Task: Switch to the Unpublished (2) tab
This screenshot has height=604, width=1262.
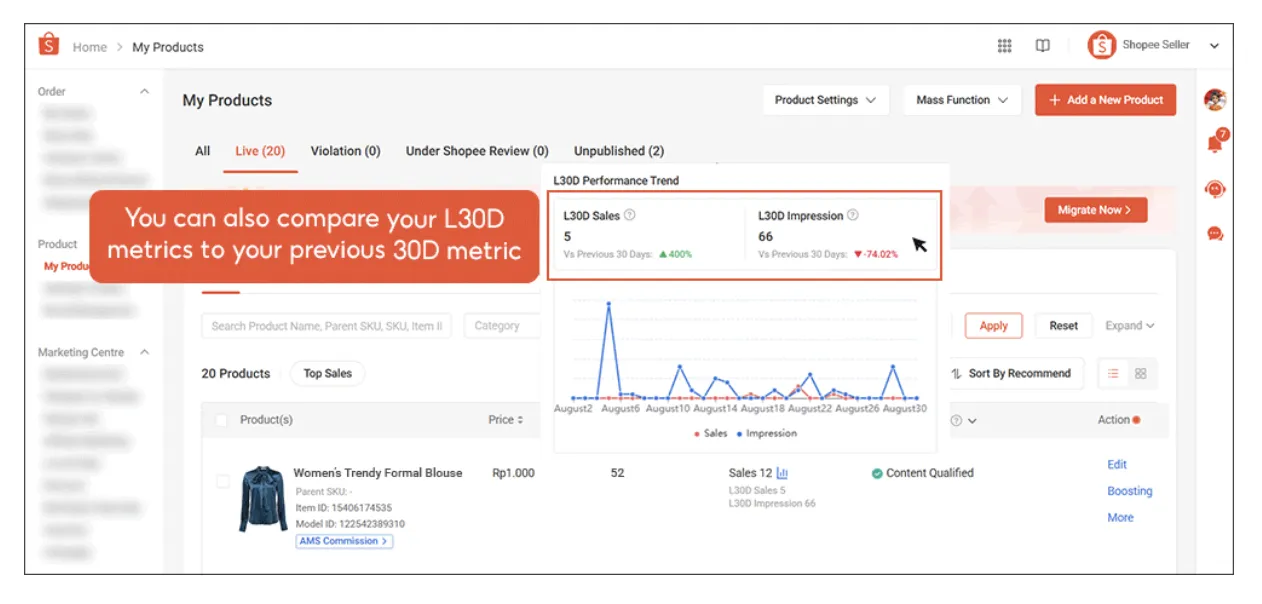Action: tap(618, 151)
